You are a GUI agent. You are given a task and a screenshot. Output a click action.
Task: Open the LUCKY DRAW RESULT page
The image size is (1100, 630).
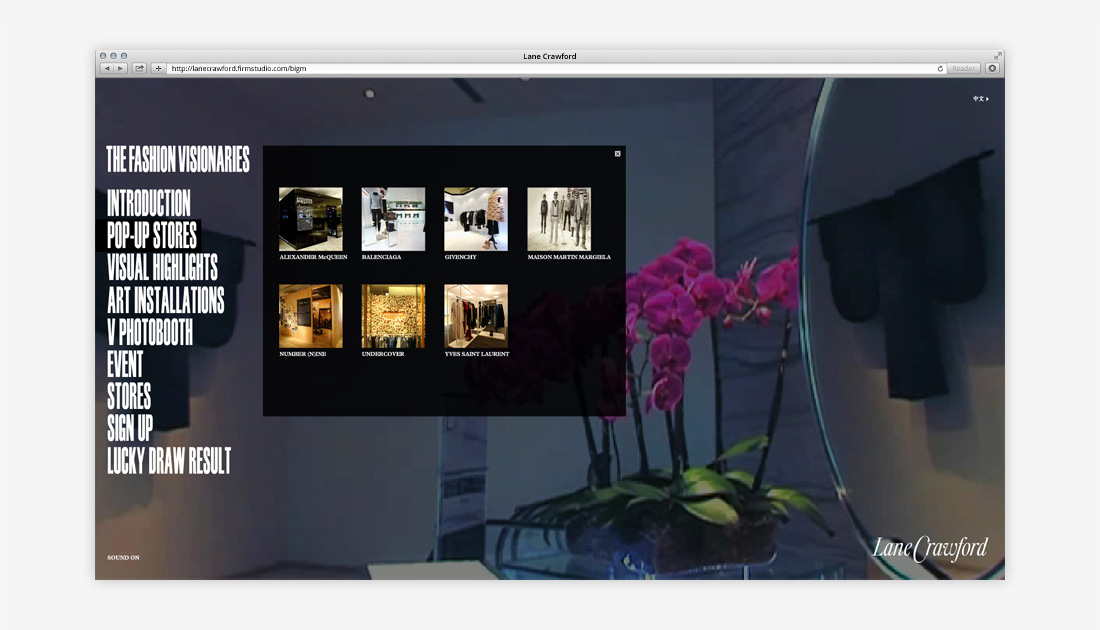click(x=170, y=463)
